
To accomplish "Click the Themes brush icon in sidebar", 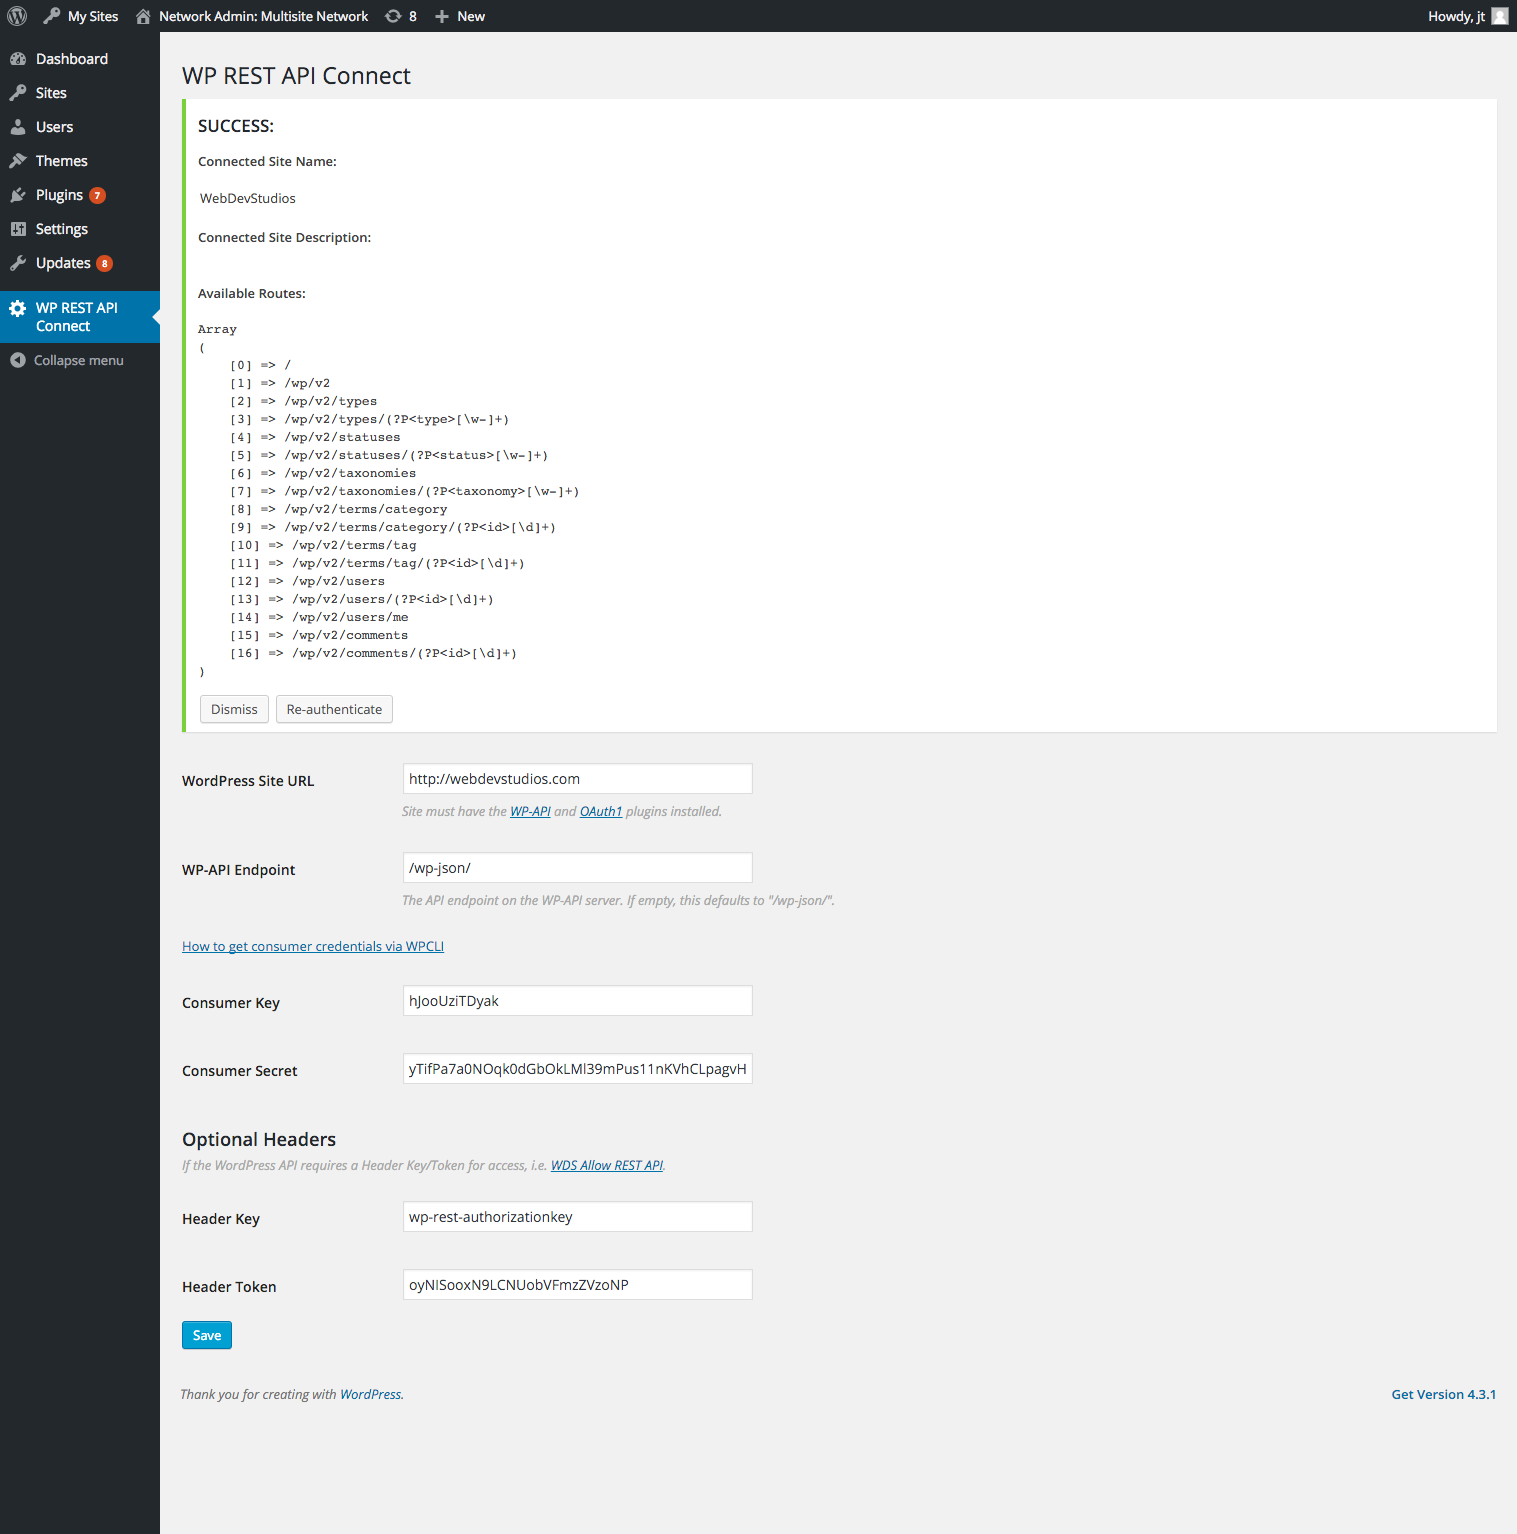I will (x=18, y=161).
